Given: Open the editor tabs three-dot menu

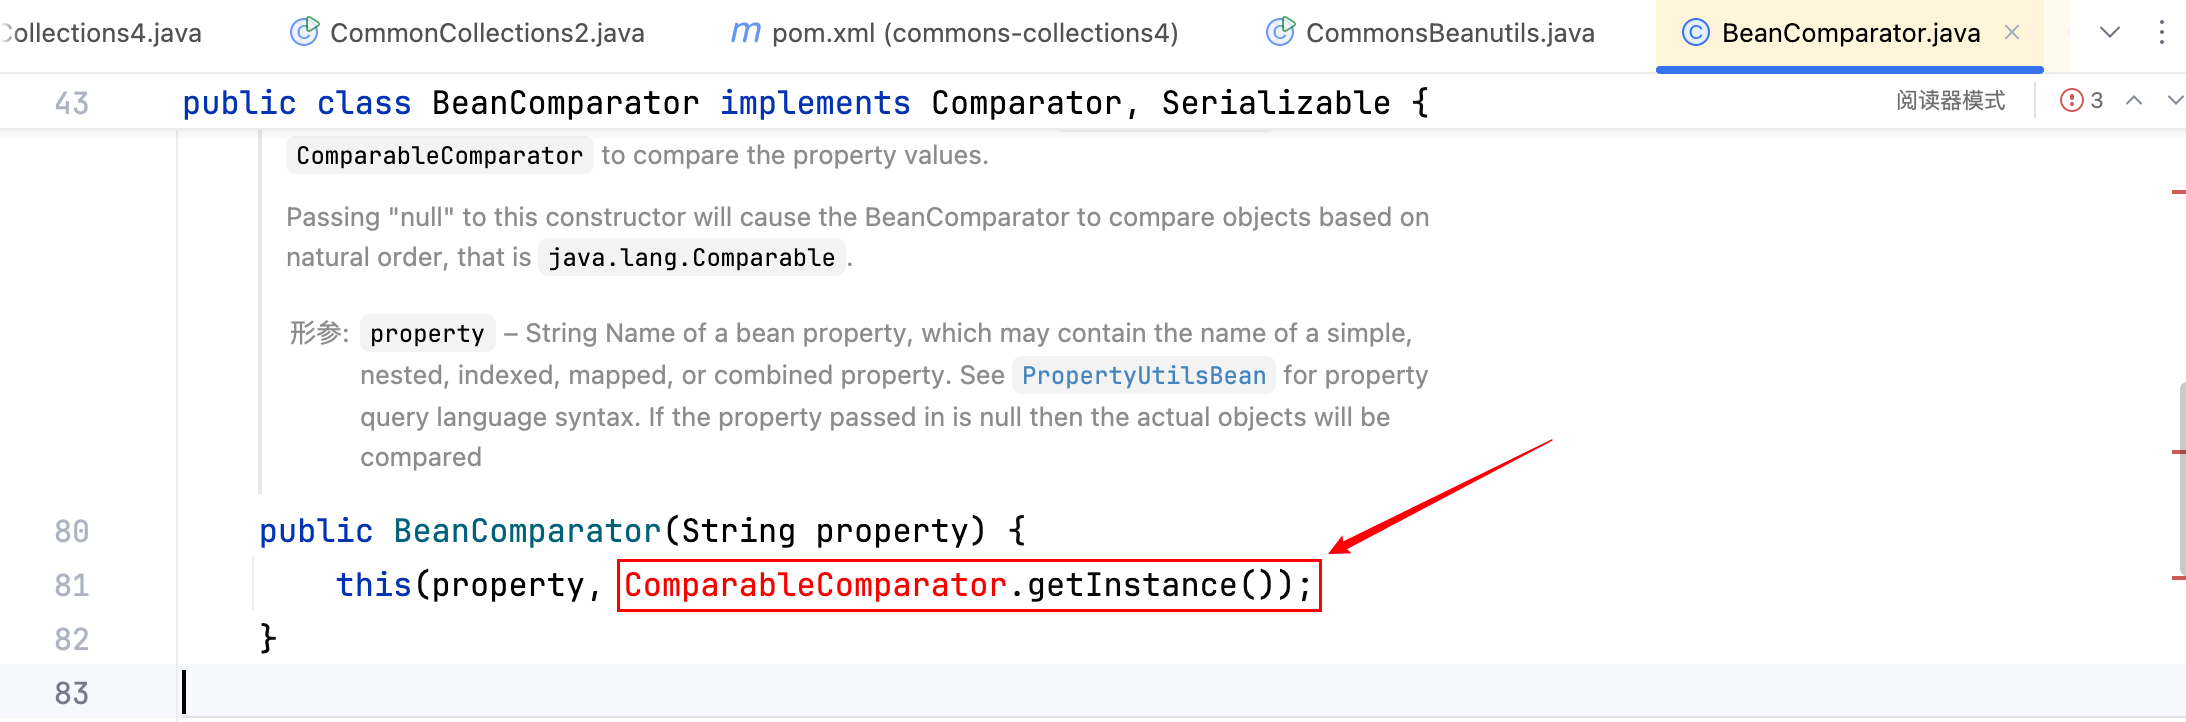Looking at the screenshot, I should pos(2161,33).
